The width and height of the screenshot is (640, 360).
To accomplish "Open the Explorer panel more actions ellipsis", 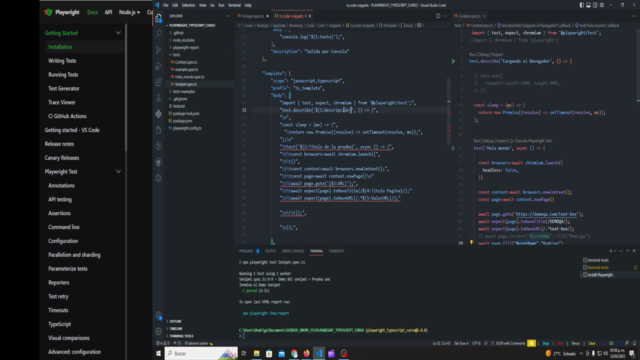I will pyautogui.click(x=228, y=16).
